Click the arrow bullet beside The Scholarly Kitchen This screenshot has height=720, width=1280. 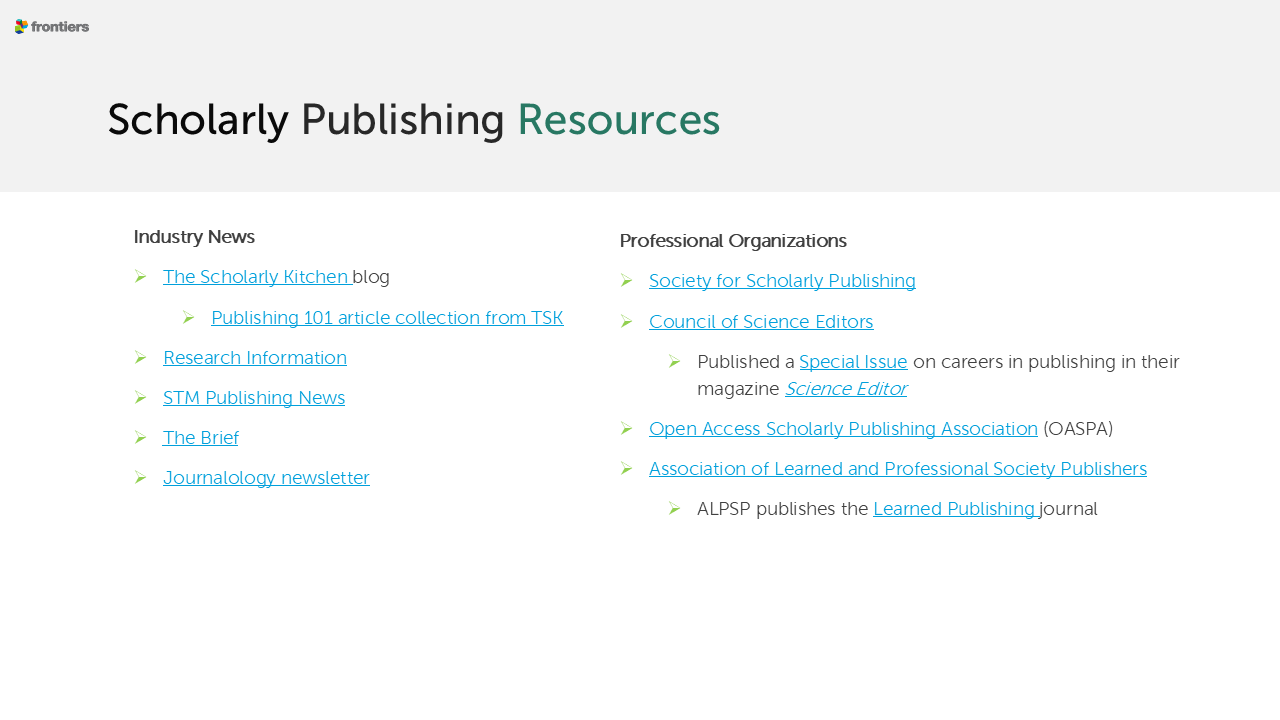(141, 277)
